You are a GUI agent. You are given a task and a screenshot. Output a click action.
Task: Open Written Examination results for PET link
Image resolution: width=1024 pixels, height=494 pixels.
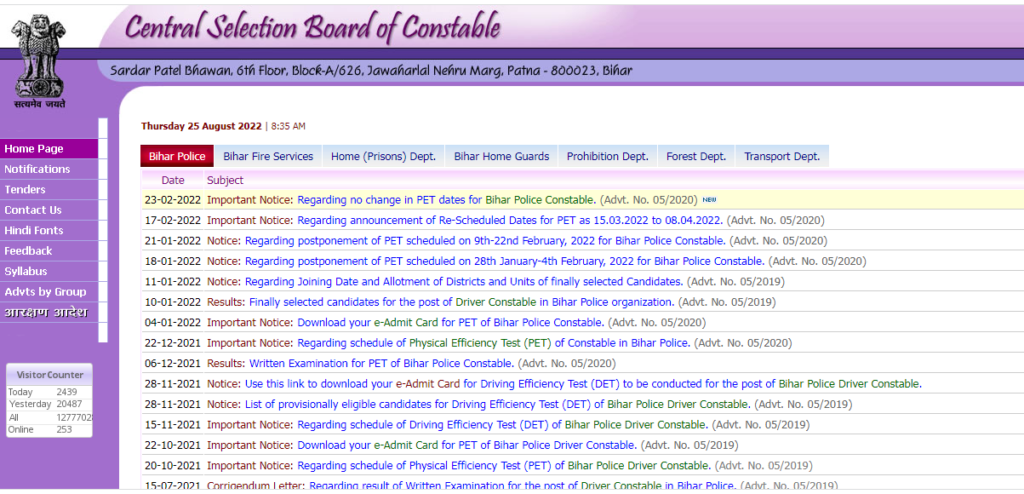[382, 363]
